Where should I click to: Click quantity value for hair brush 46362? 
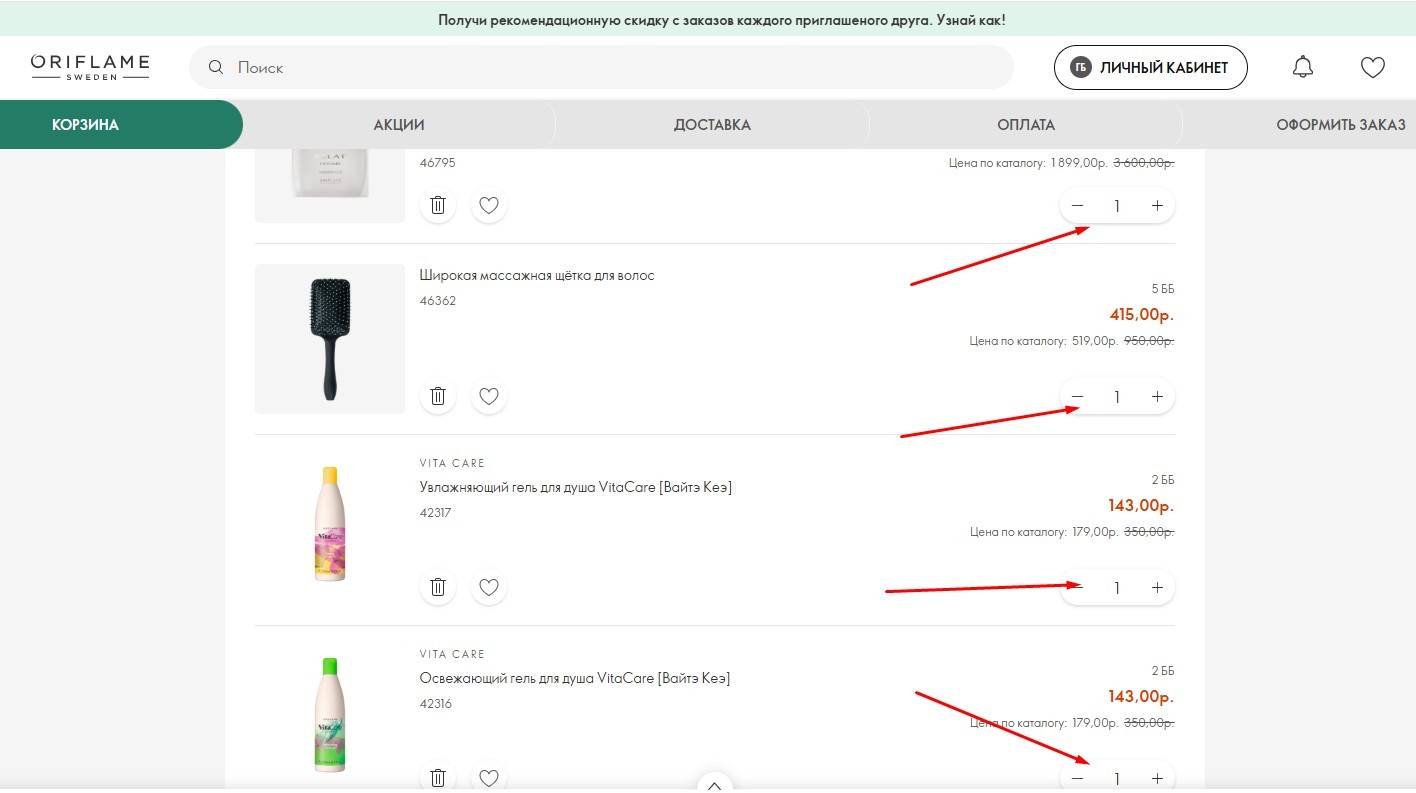coord(1117,397)
